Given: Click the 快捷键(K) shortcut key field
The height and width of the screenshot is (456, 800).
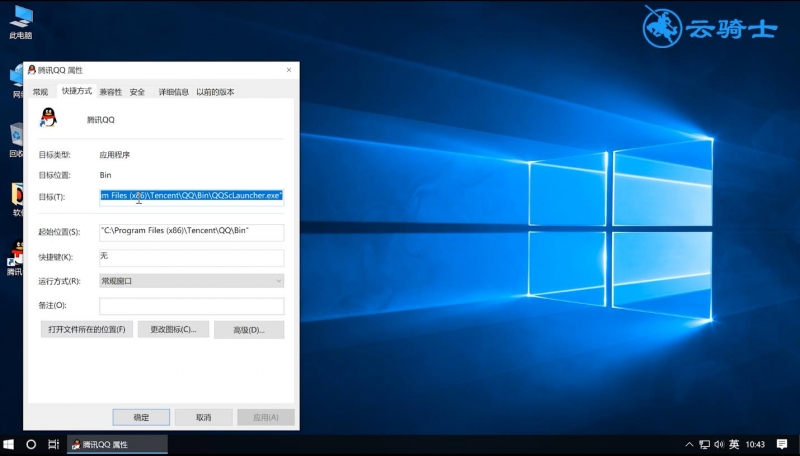Looking at the screenshot, I should pyautogui.click(x=191, y=258).
